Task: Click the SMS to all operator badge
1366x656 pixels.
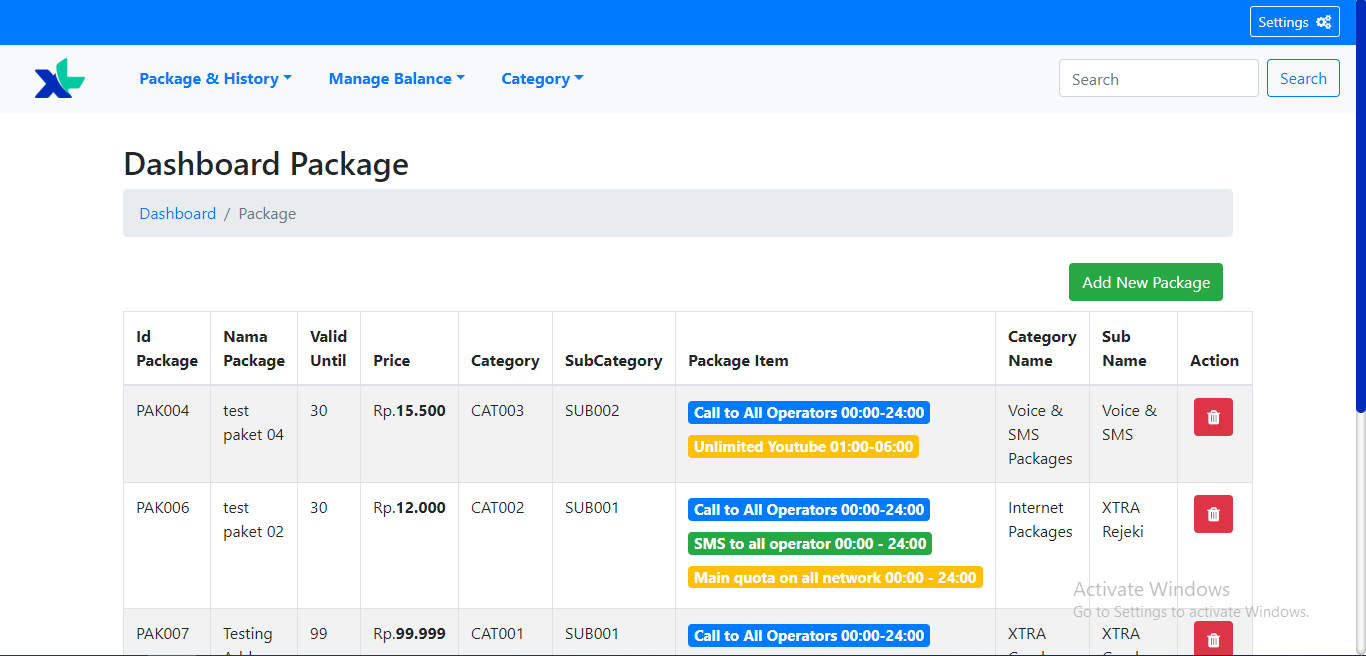Action: 810,544
